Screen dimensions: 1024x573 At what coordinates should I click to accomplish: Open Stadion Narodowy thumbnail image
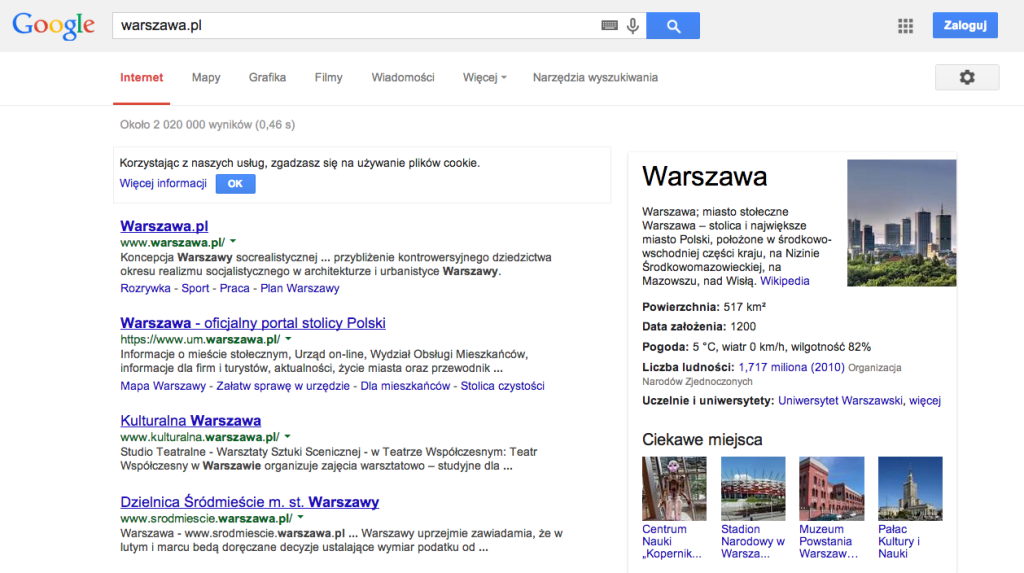pos(753,488)
